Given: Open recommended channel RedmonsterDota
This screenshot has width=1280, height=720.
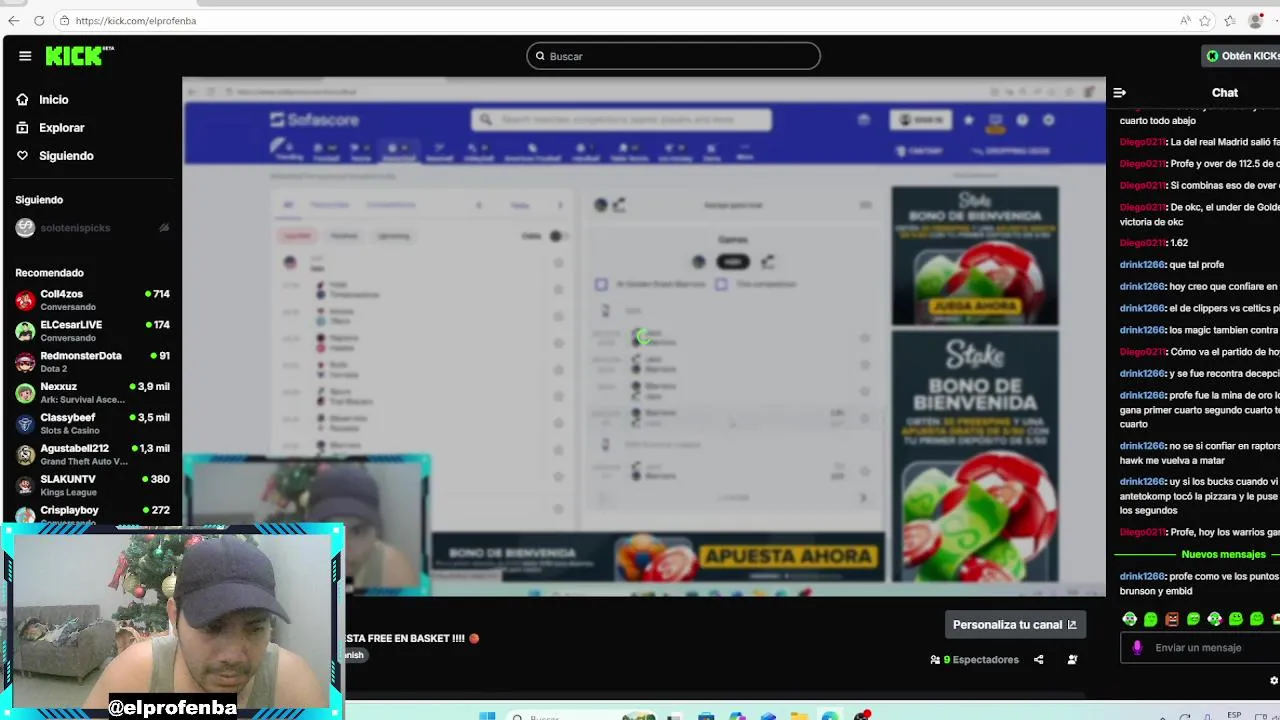Looking at the screenshot, I should (92, 362).
